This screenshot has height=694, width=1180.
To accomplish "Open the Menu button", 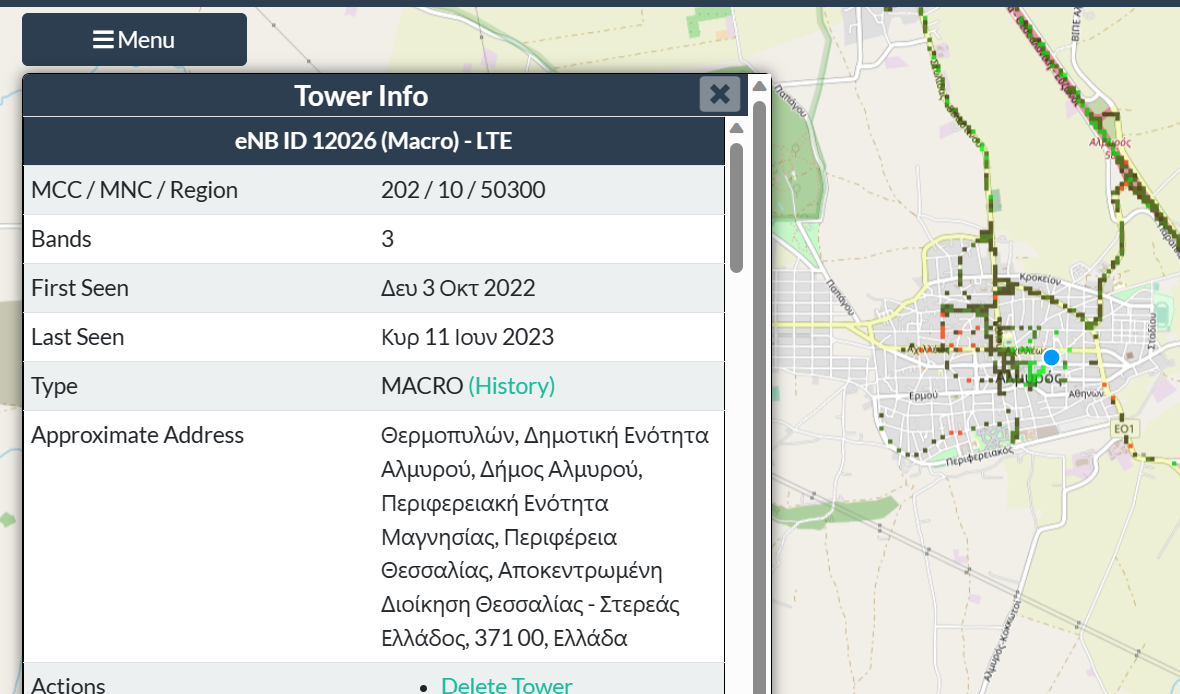I will pos(134,39).
